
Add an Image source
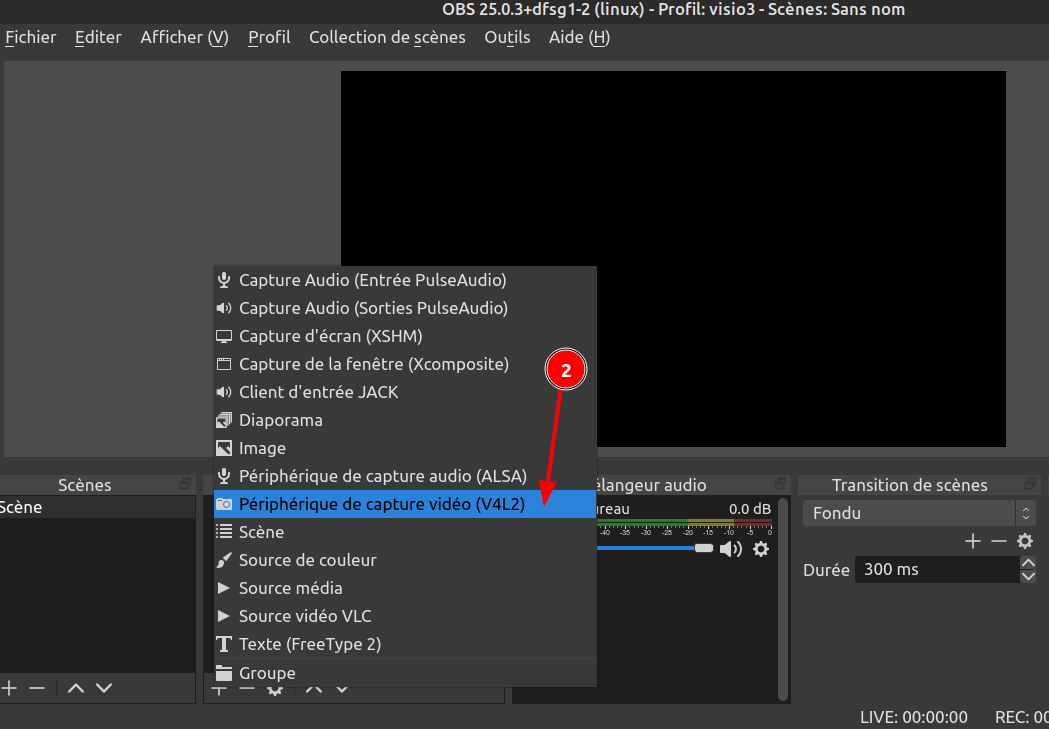(x=405, y=449)
